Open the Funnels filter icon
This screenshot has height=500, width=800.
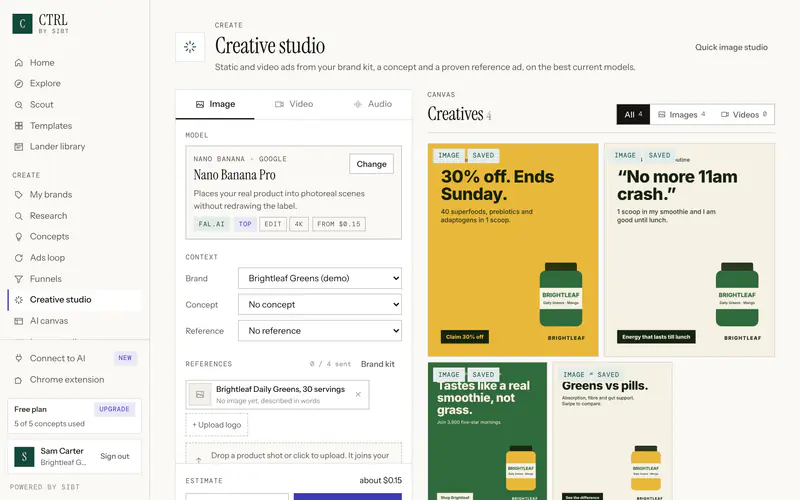point(19,279)
